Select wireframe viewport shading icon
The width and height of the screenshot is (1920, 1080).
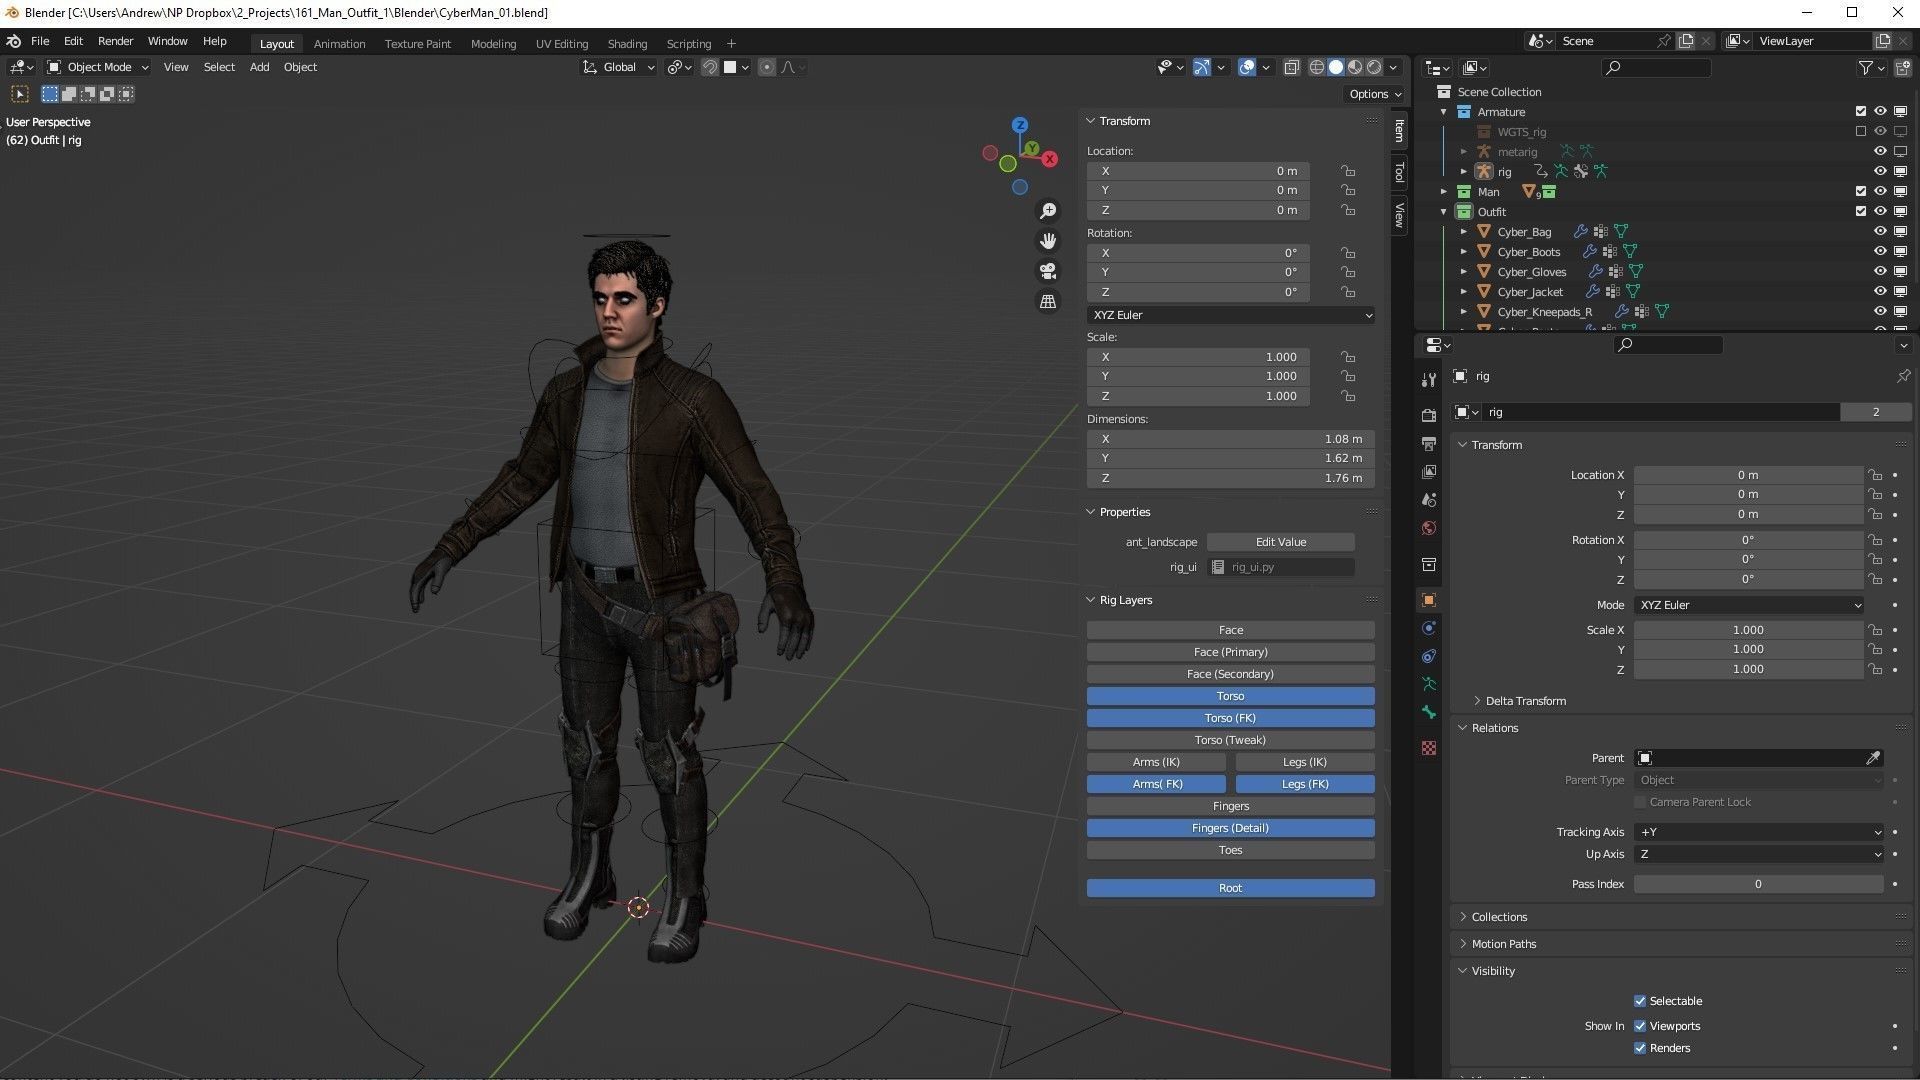pos(1317,67)
